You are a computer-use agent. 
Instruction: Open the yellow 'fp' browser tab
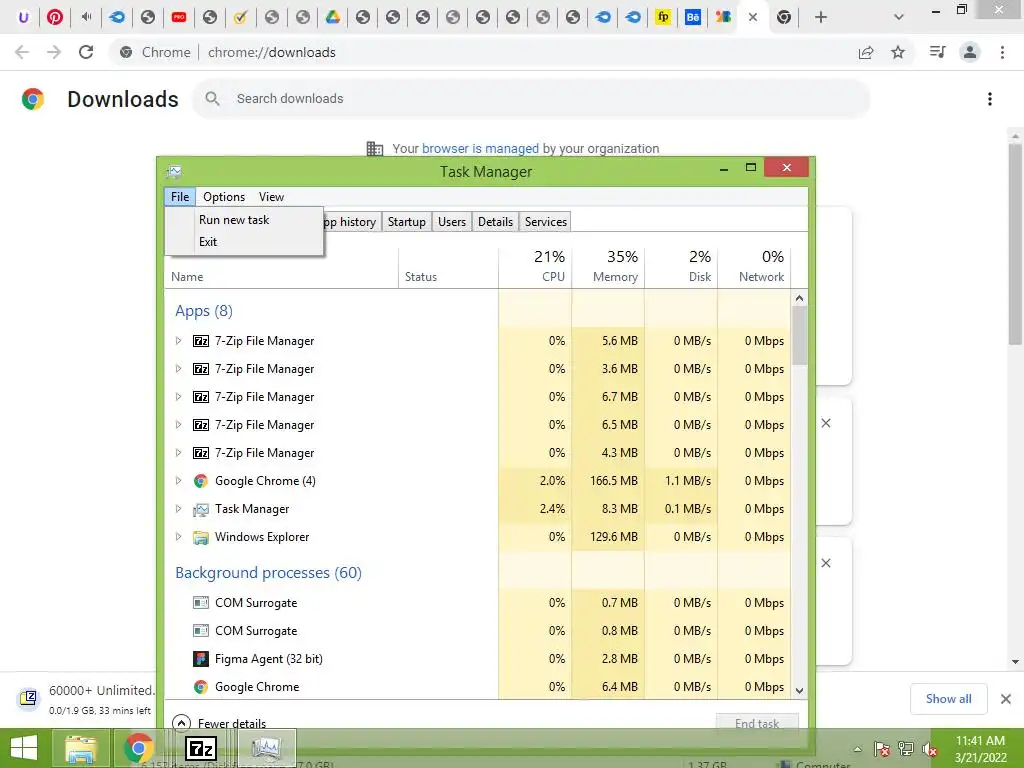click(663, 17)
